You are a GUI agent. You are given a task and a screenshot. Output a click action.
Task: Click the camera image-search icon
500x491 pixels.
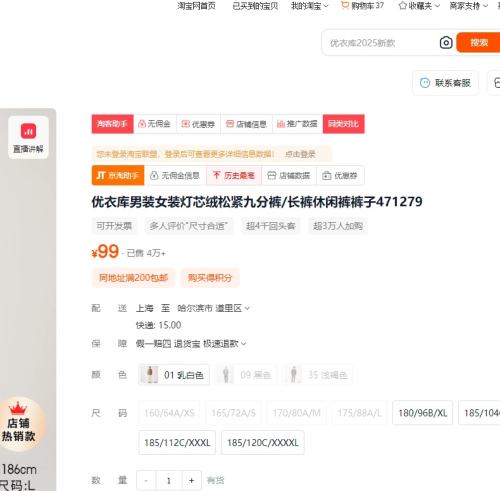(446, 43)
